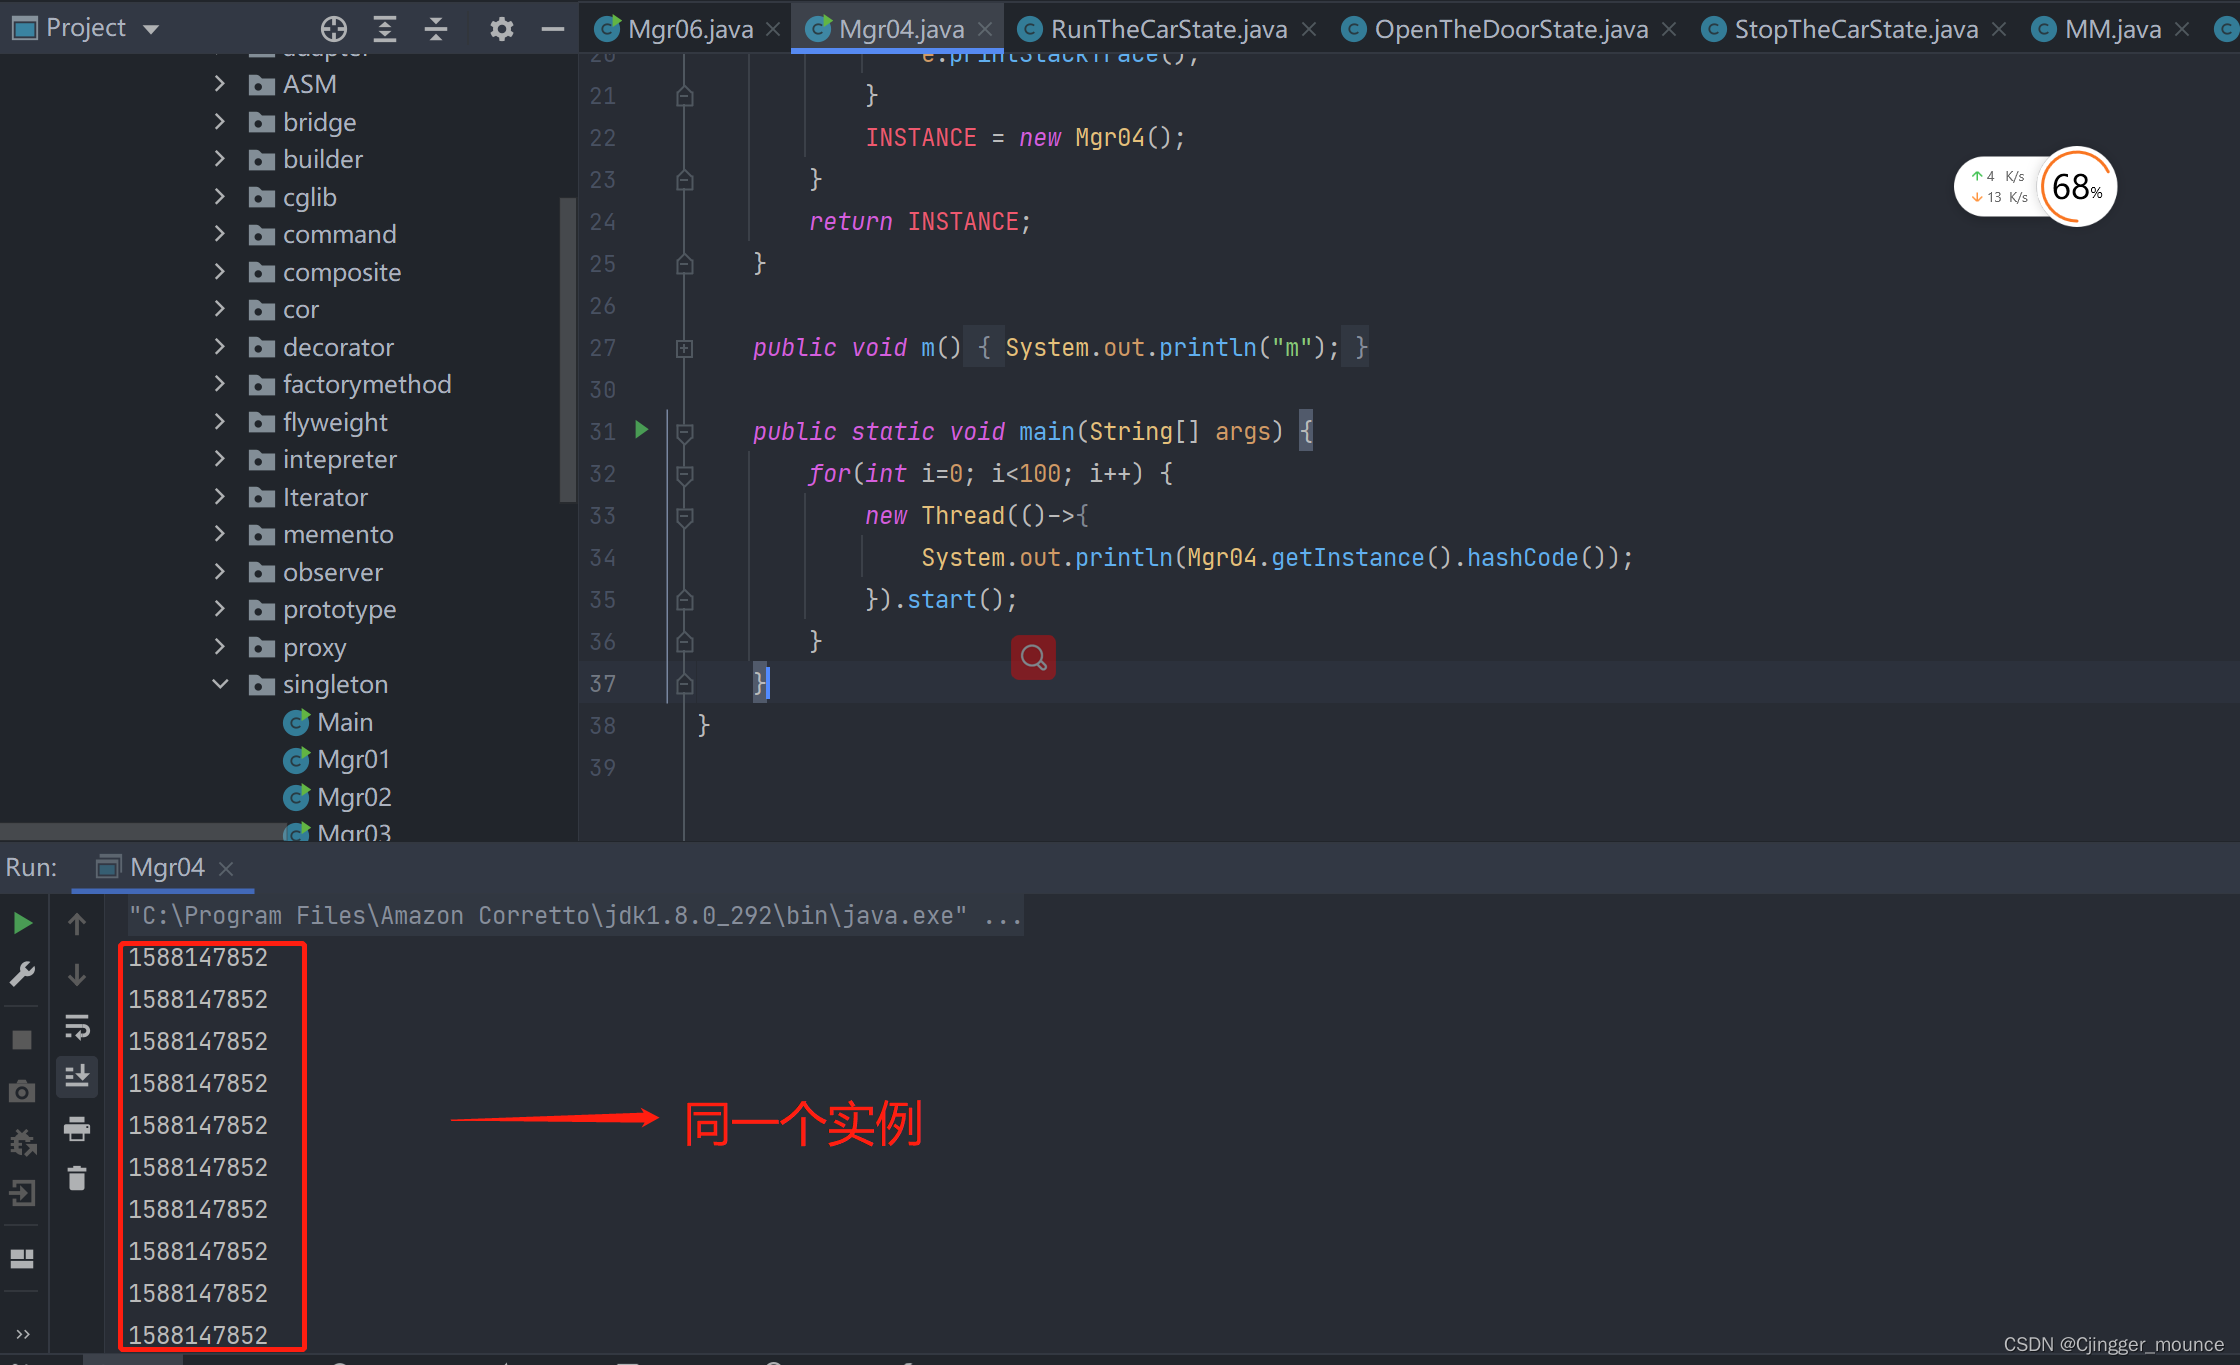Switch to the Mgr06.java tab
This screenshot has width=2240, height=1365.
coord(689,29)
